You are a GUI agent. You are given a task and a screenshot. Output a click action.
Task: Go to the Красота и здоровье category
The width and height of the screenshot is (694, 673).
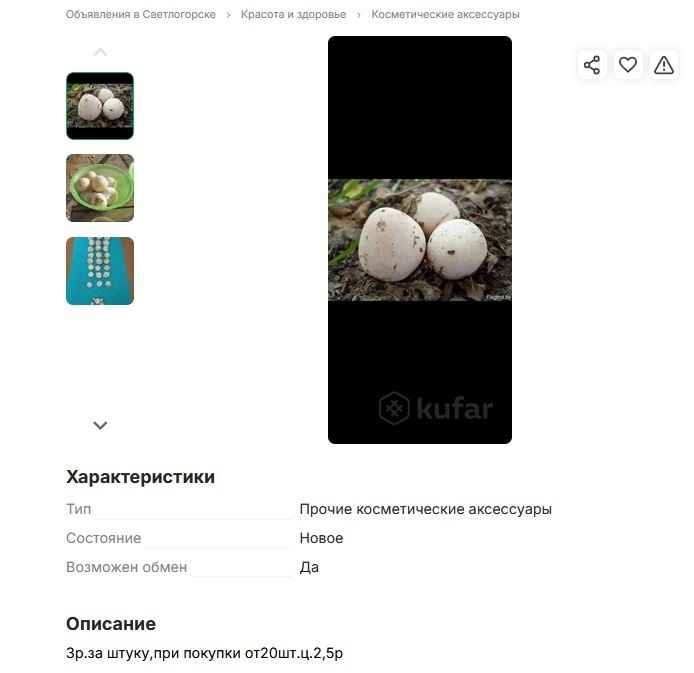point(293,15)
